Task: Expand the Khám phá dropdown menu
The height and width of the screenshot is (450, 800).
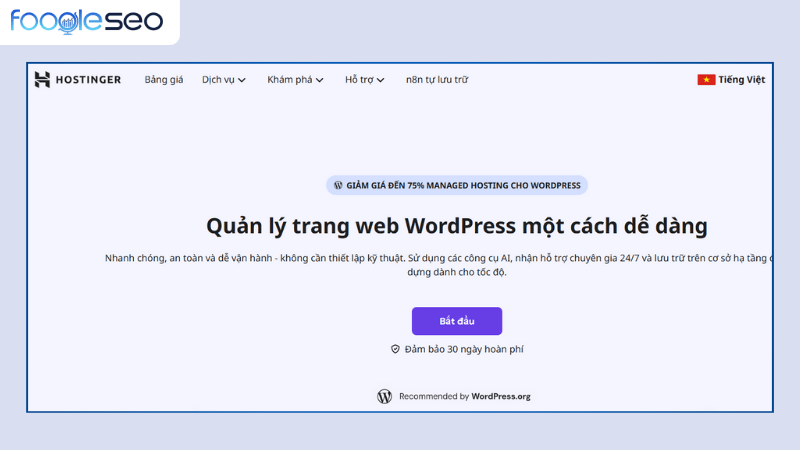Action: point(295,80)
